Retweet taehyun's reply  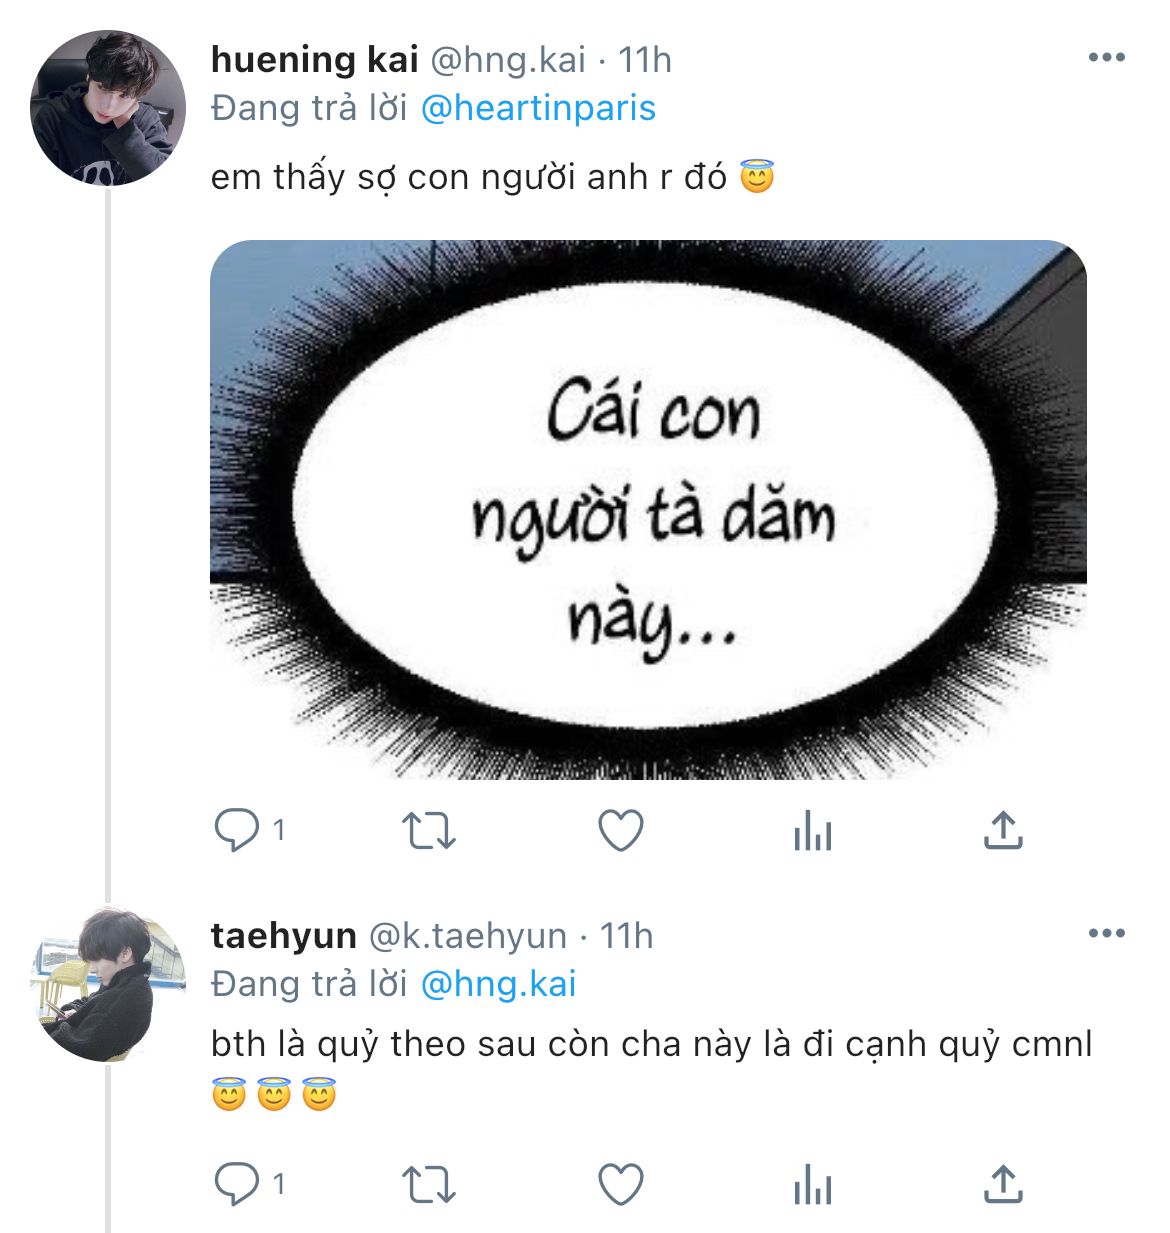[428, 1185]
